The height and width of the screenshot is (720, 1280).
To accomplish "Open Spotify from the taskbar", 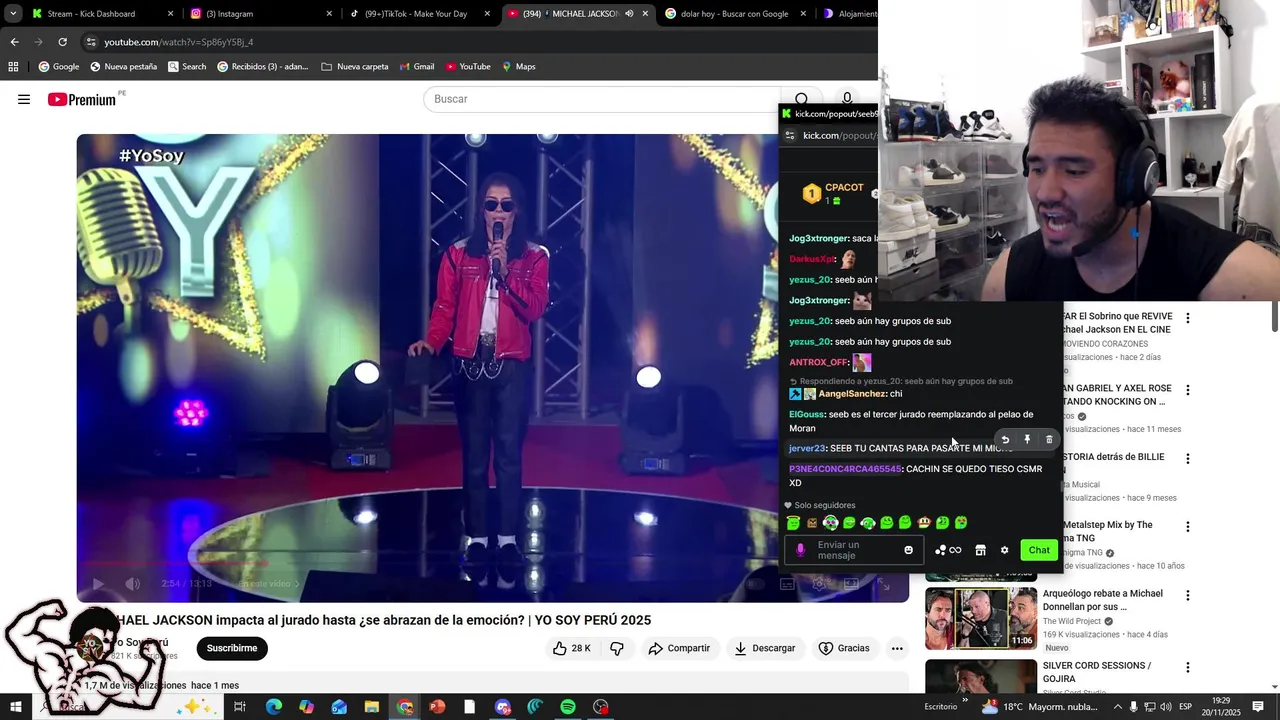I will (568, 707).
